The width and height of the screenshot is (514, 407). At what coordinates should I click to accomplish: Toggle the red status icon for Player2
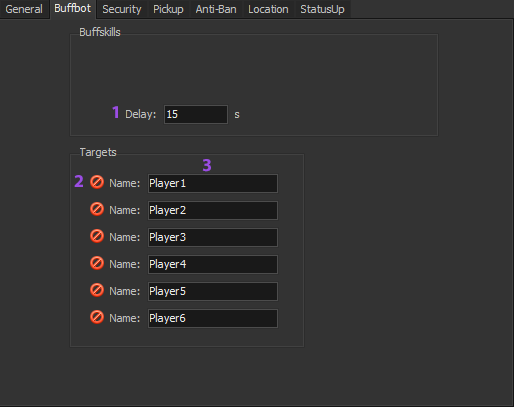point(97,209)
